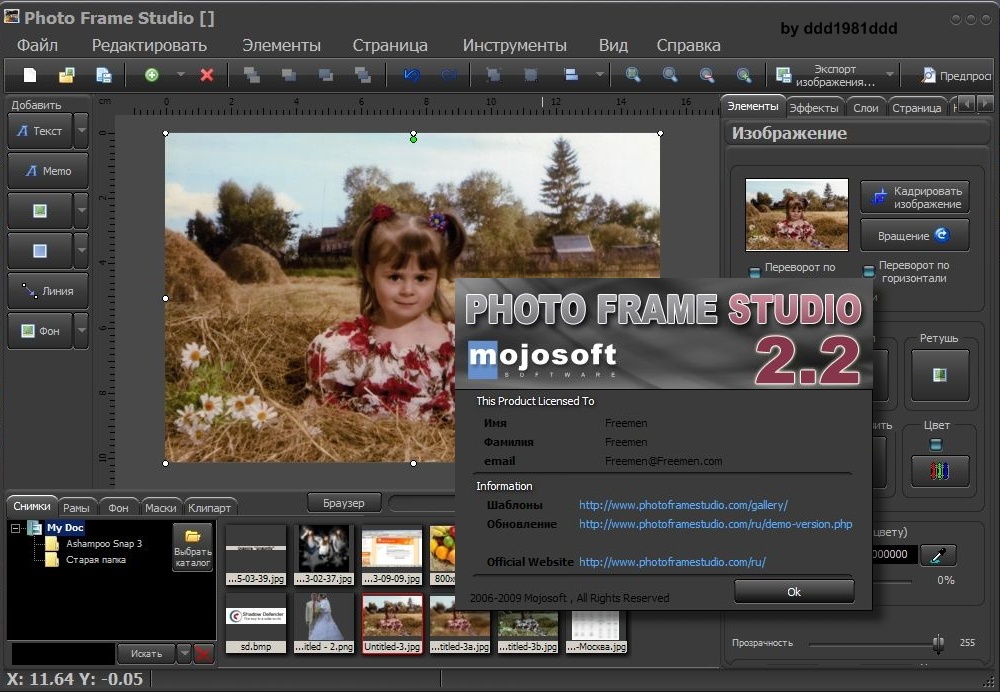Open dropdown arrow next to green add icon
This screenshot has height=692, width=1000.
[180, 75]
